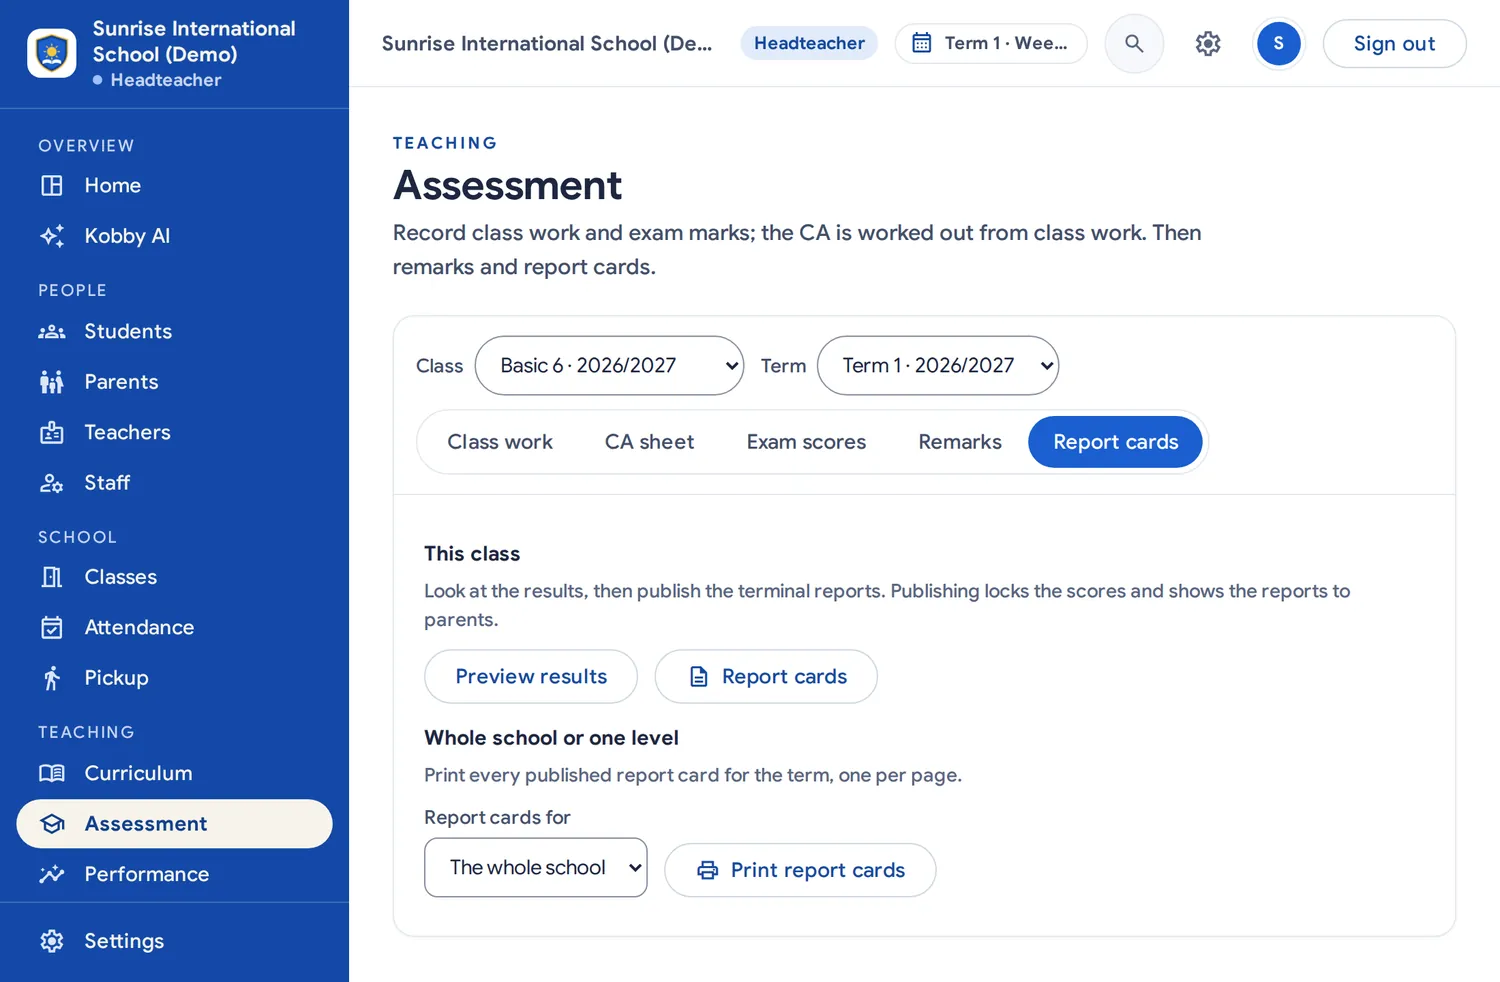Click Print report cards button

pos(800,870)
